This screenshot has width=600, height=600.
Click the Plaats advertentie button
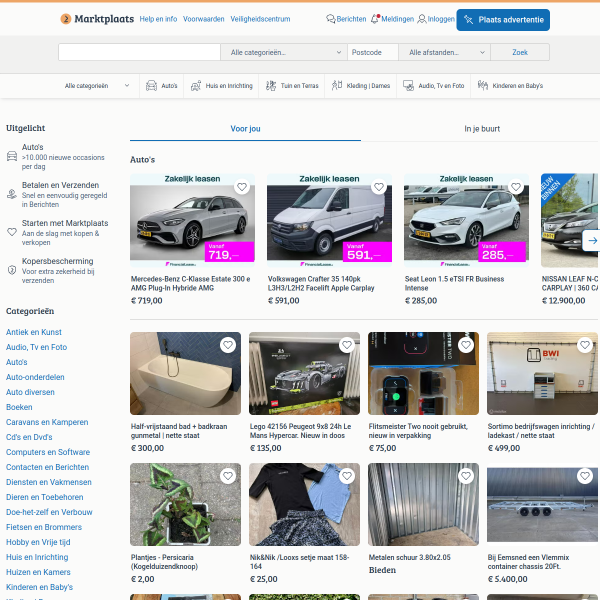[503, 19]
